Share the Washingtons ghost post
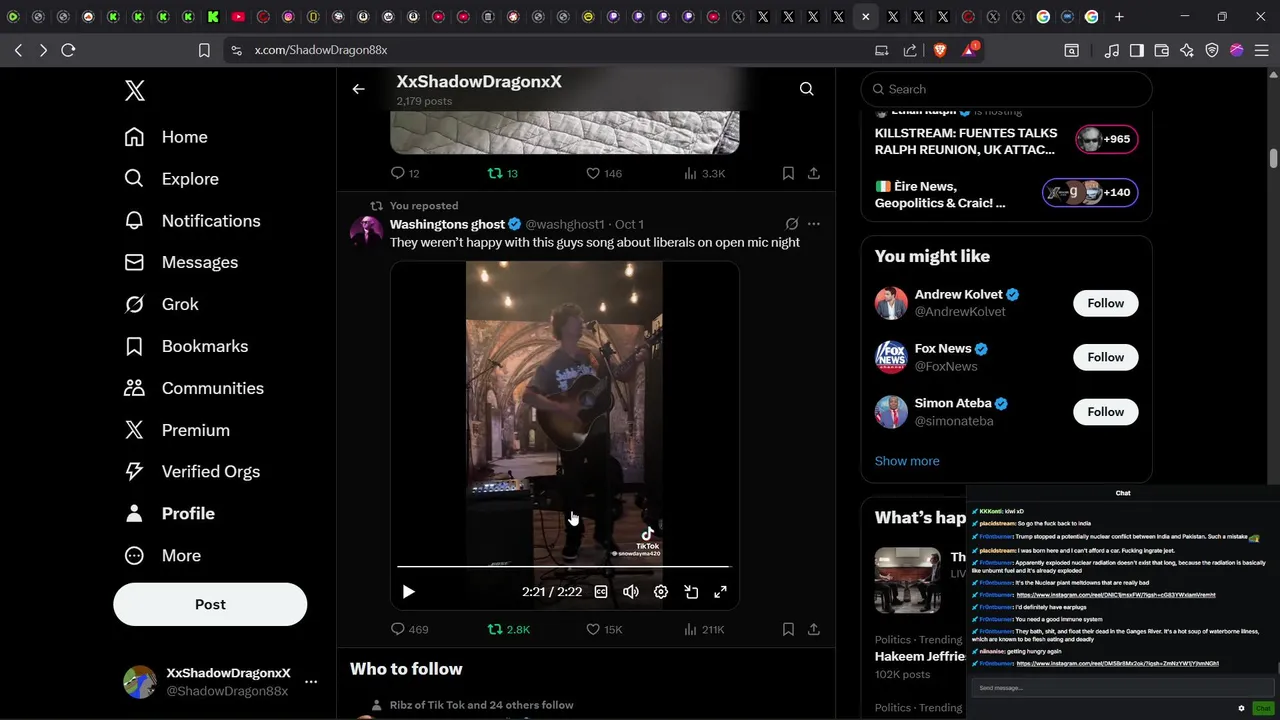Image resolution: width=1280 pixels, height=720 pixels. [814, 629]
